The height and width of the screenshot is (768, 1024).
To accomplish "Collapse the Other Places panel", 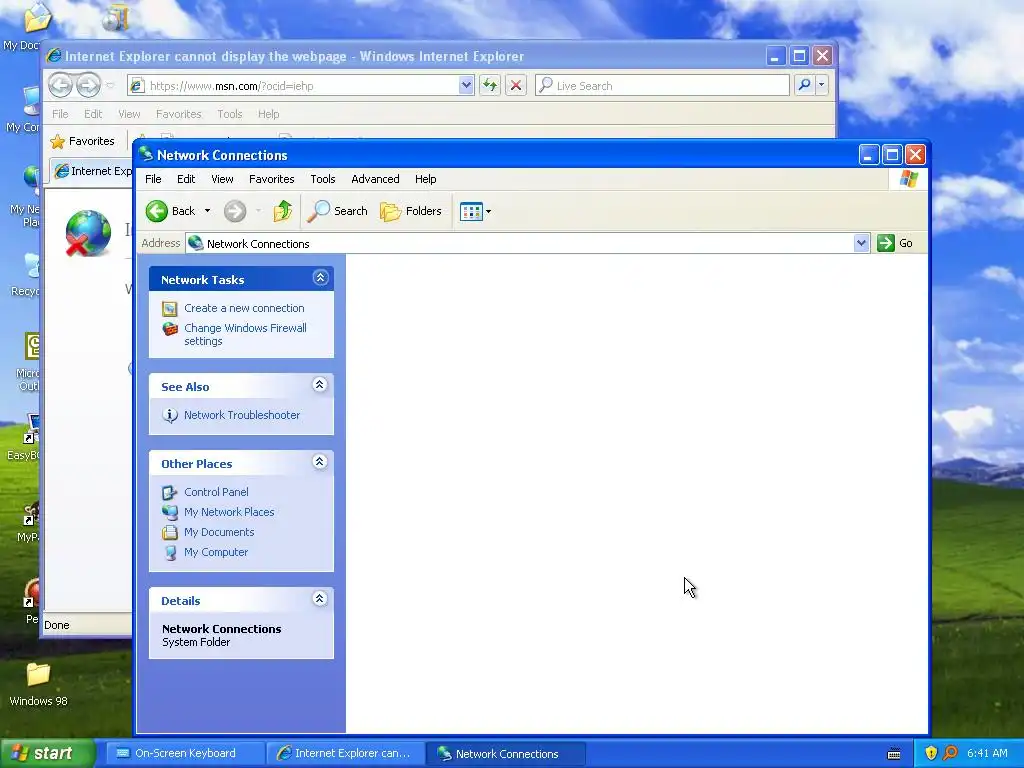I will tap(319, 462).
